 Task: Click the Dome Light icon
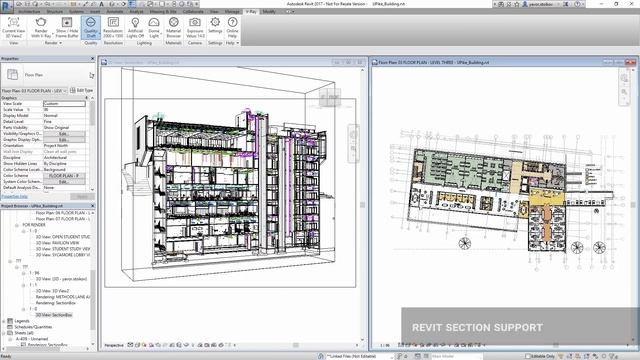pos(154,22)
